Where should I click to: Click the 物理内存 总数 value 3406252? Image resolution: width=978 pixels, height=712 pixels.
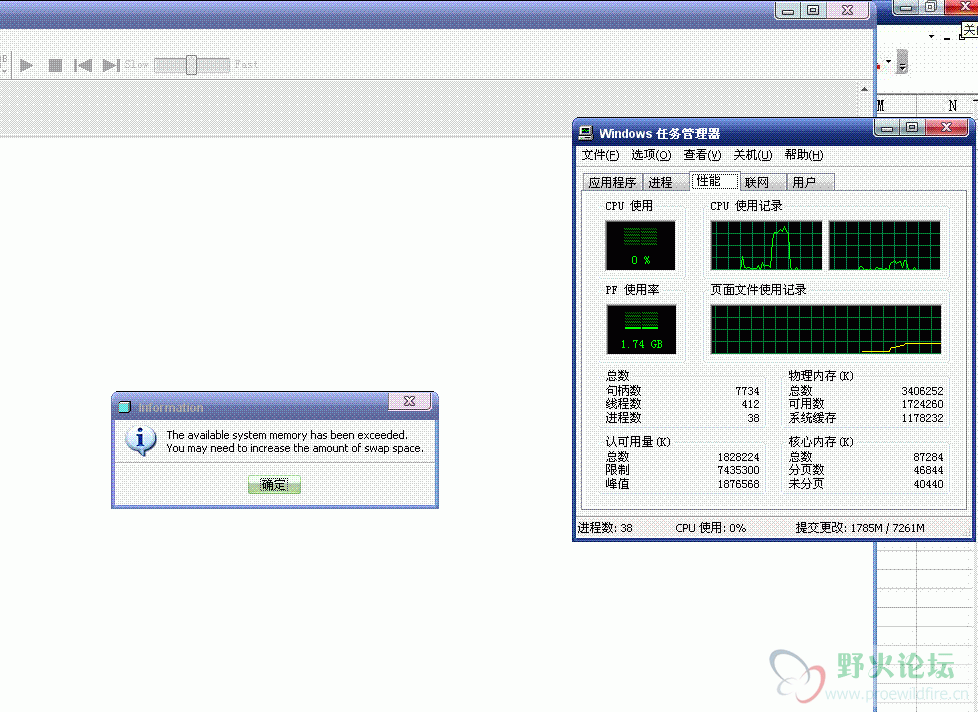coord(922,391)
